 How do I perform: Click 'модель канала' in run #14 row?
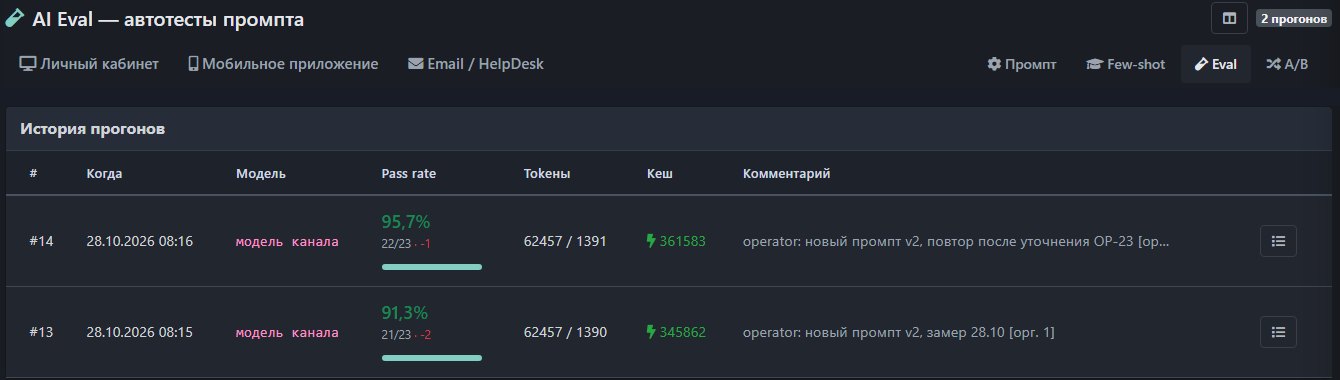tap(287, 242)
